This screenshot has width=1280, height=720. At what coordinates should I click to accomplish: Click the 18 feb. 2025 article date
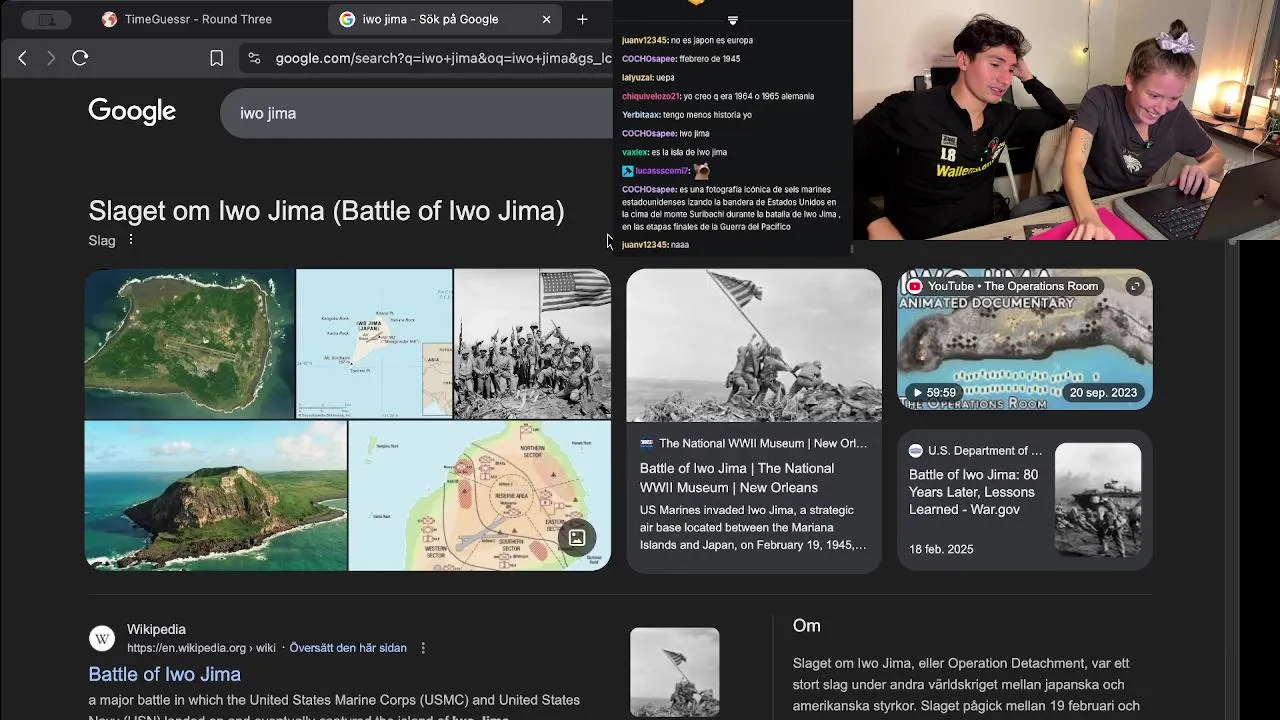pos(941,549)
